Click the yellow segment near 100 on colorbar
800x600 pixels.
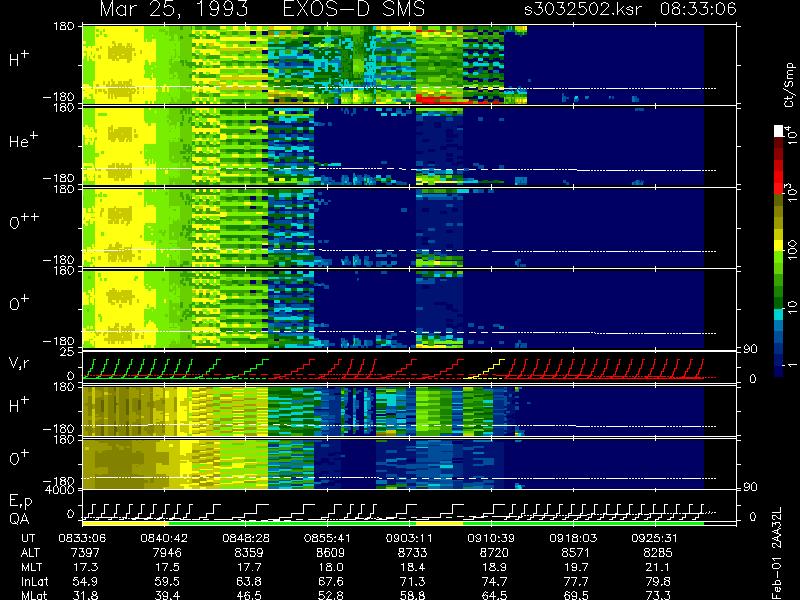[x=779, y=246]
